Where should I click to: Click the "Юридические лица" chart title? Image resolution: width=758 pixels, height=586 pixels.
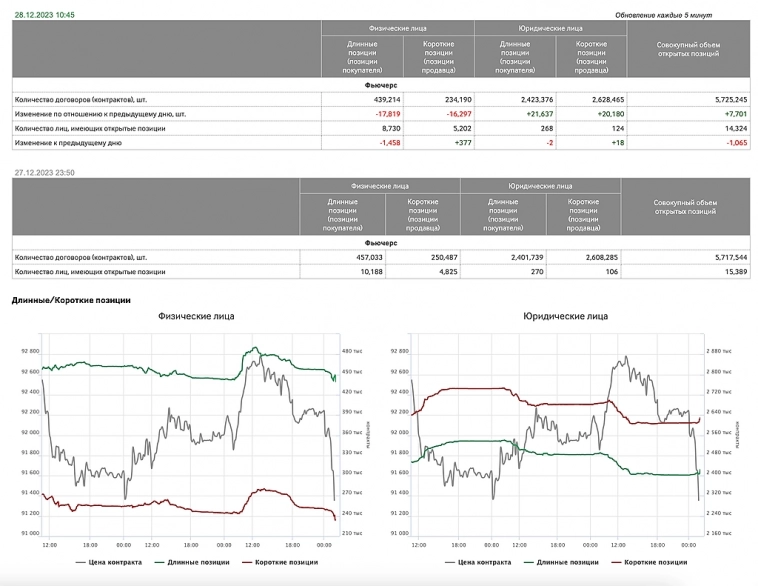[564, 317]
